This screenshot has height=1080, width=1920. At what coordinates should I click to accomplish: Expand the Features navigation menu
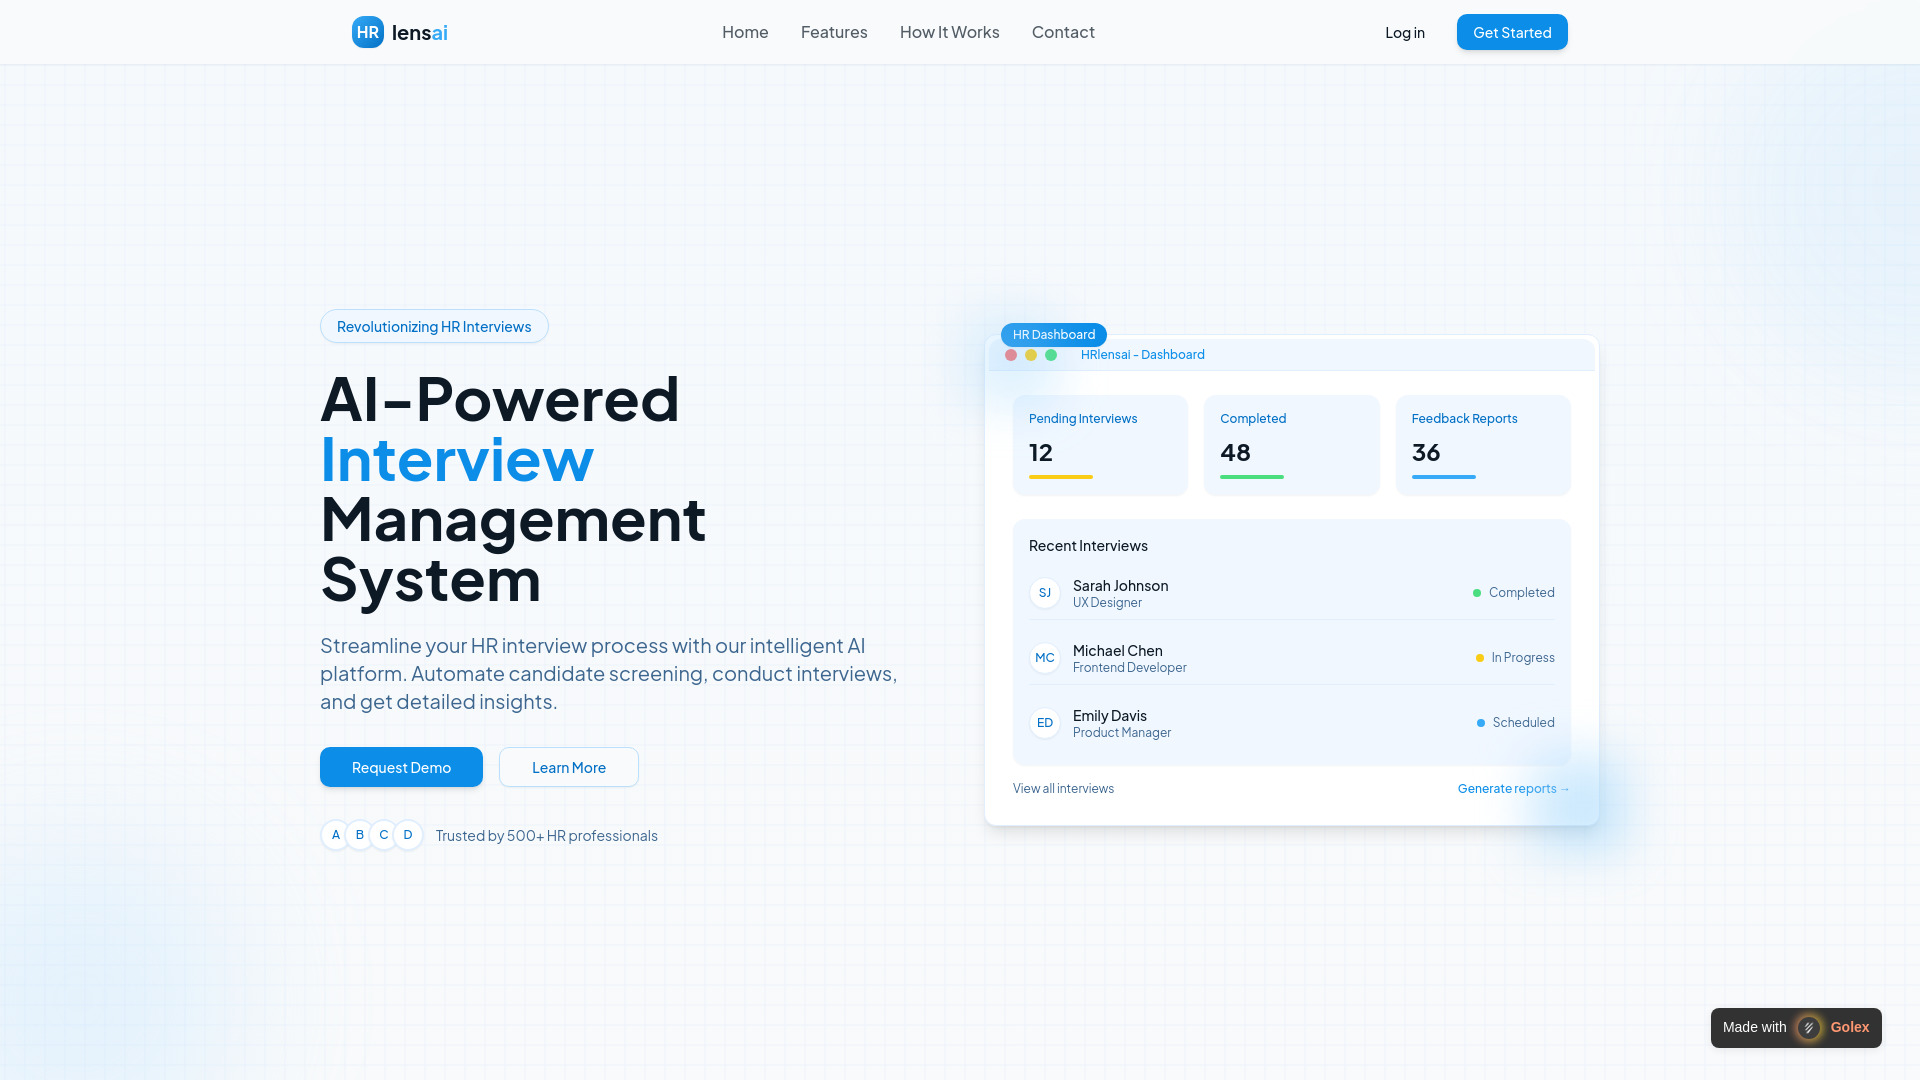click(833, 32)
